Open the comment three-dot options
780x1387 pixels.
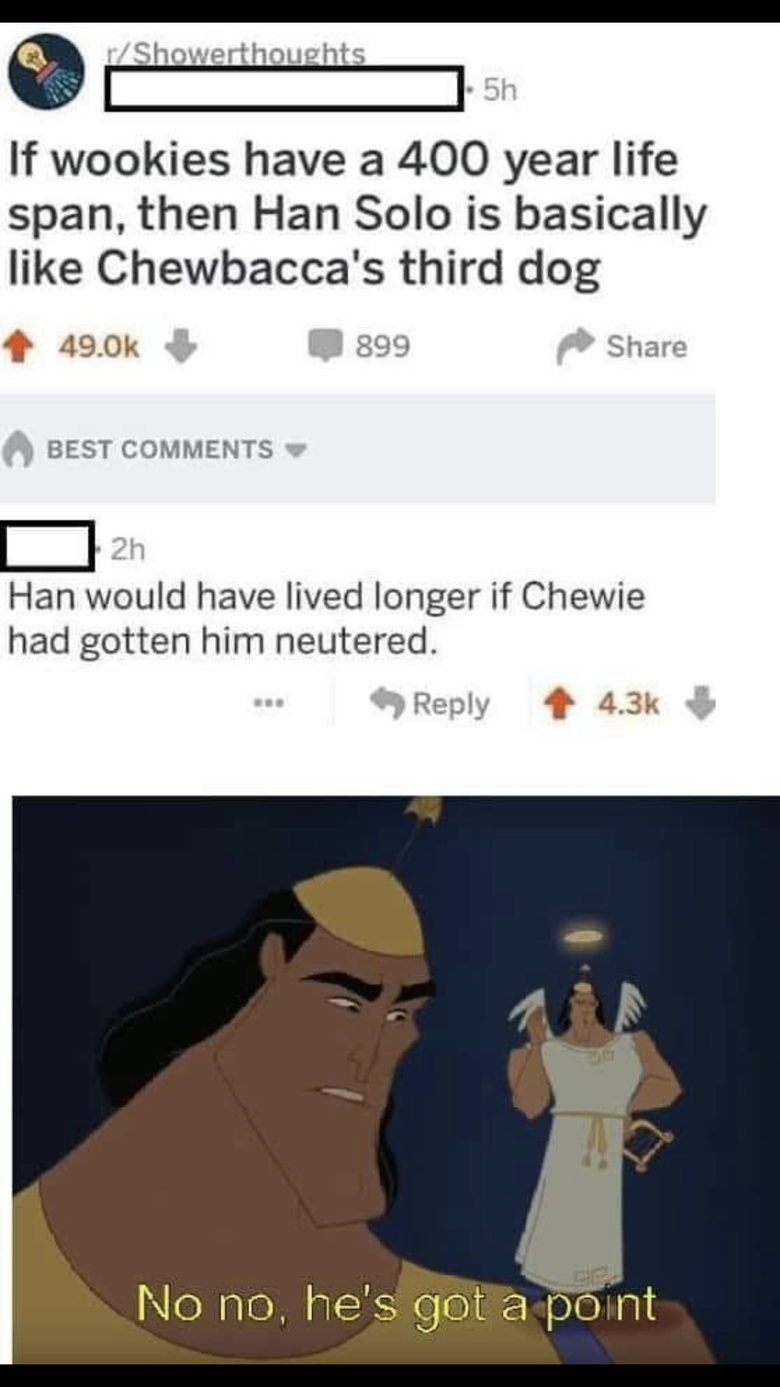click(269, 705)
